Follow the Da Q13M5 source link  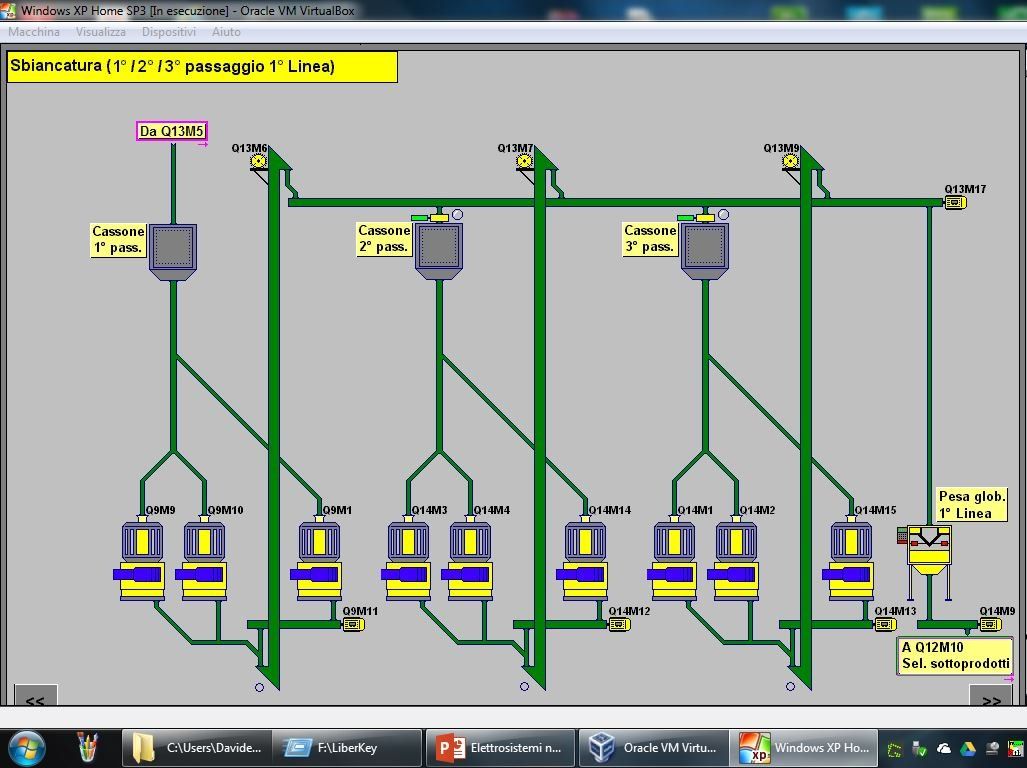pyautogui.click(x=171, y=131)
